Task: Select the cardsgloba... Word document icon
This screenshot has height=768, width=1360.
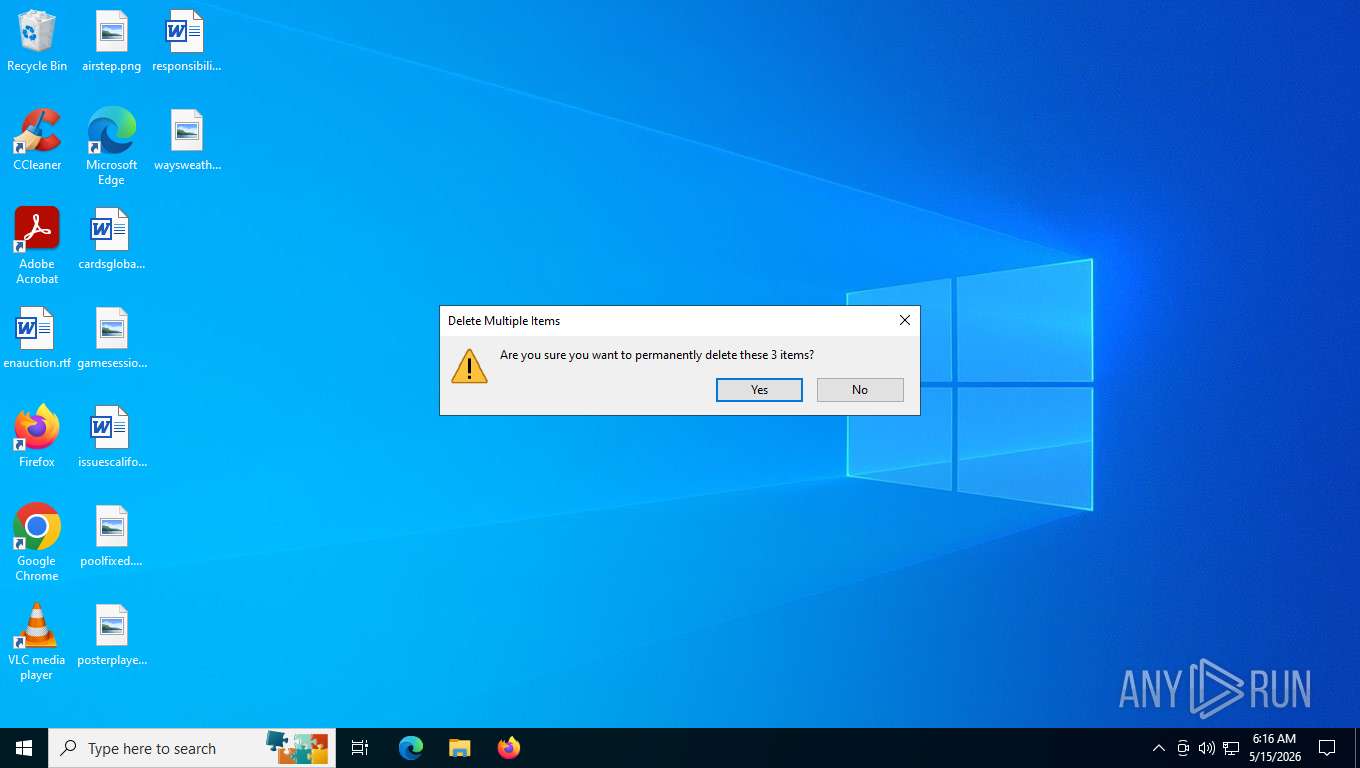Action: click(x=112, y=239)
